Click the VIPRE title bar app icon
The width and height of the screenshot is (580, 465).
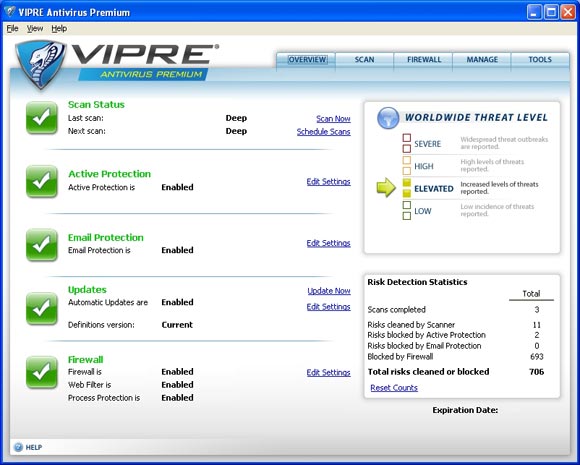tap(10, 12)
